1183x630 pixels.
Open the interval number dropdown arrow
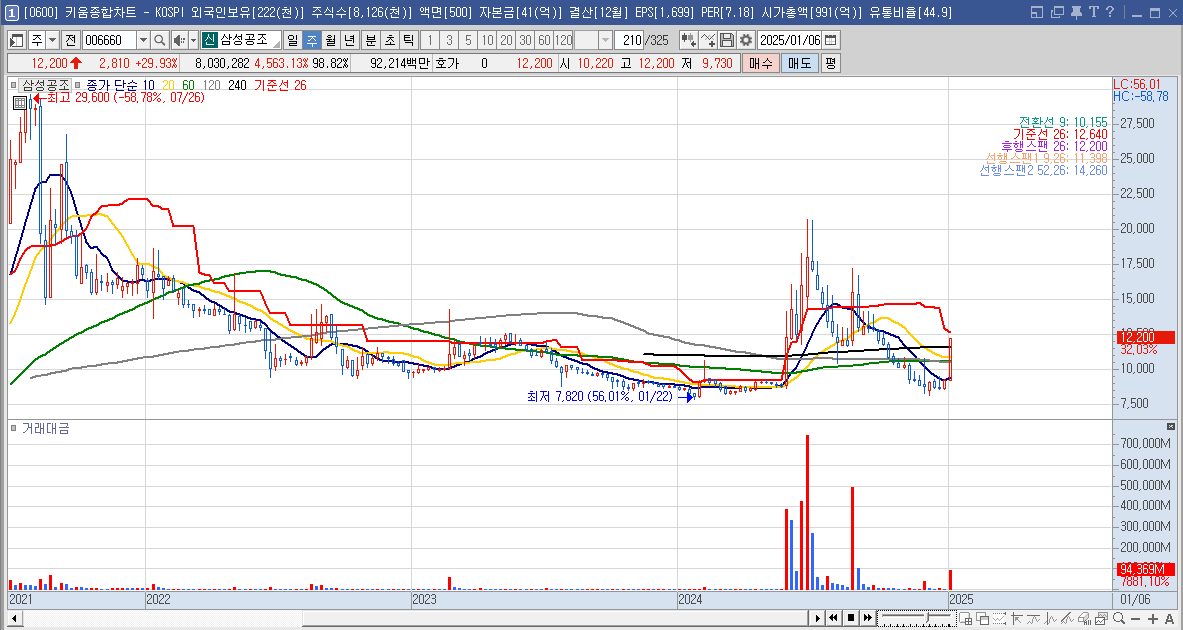pyautogui.click(x=605, y=40)
